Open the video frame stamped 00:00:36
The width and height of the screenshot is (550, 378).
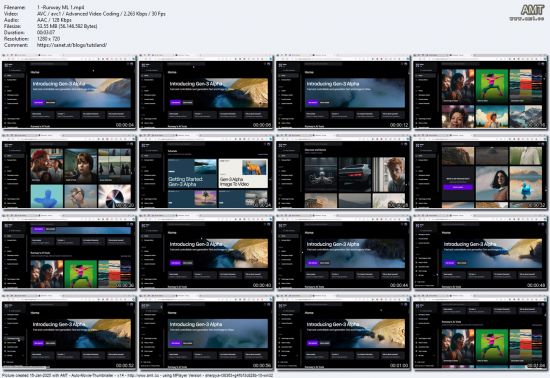(x=69, y=252)
